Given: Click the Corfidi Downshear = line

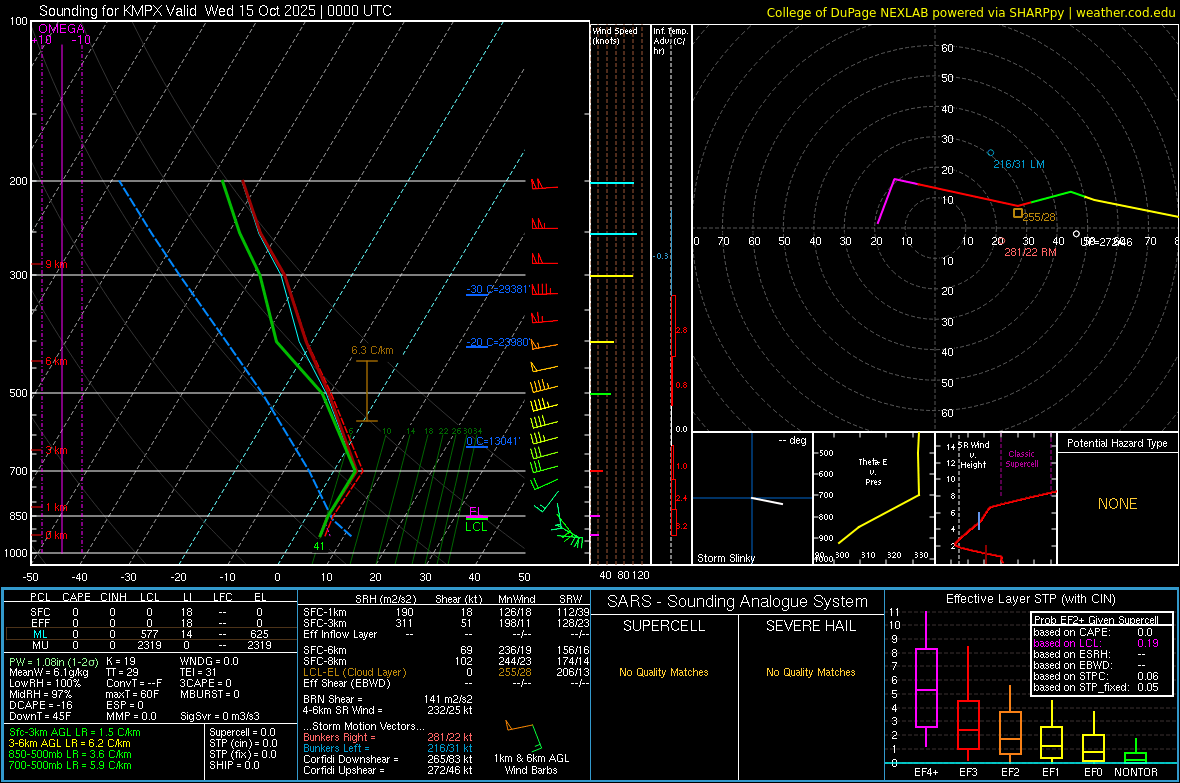Looking at the screenshot, I should pyautogui.click(x=388, y=759).
